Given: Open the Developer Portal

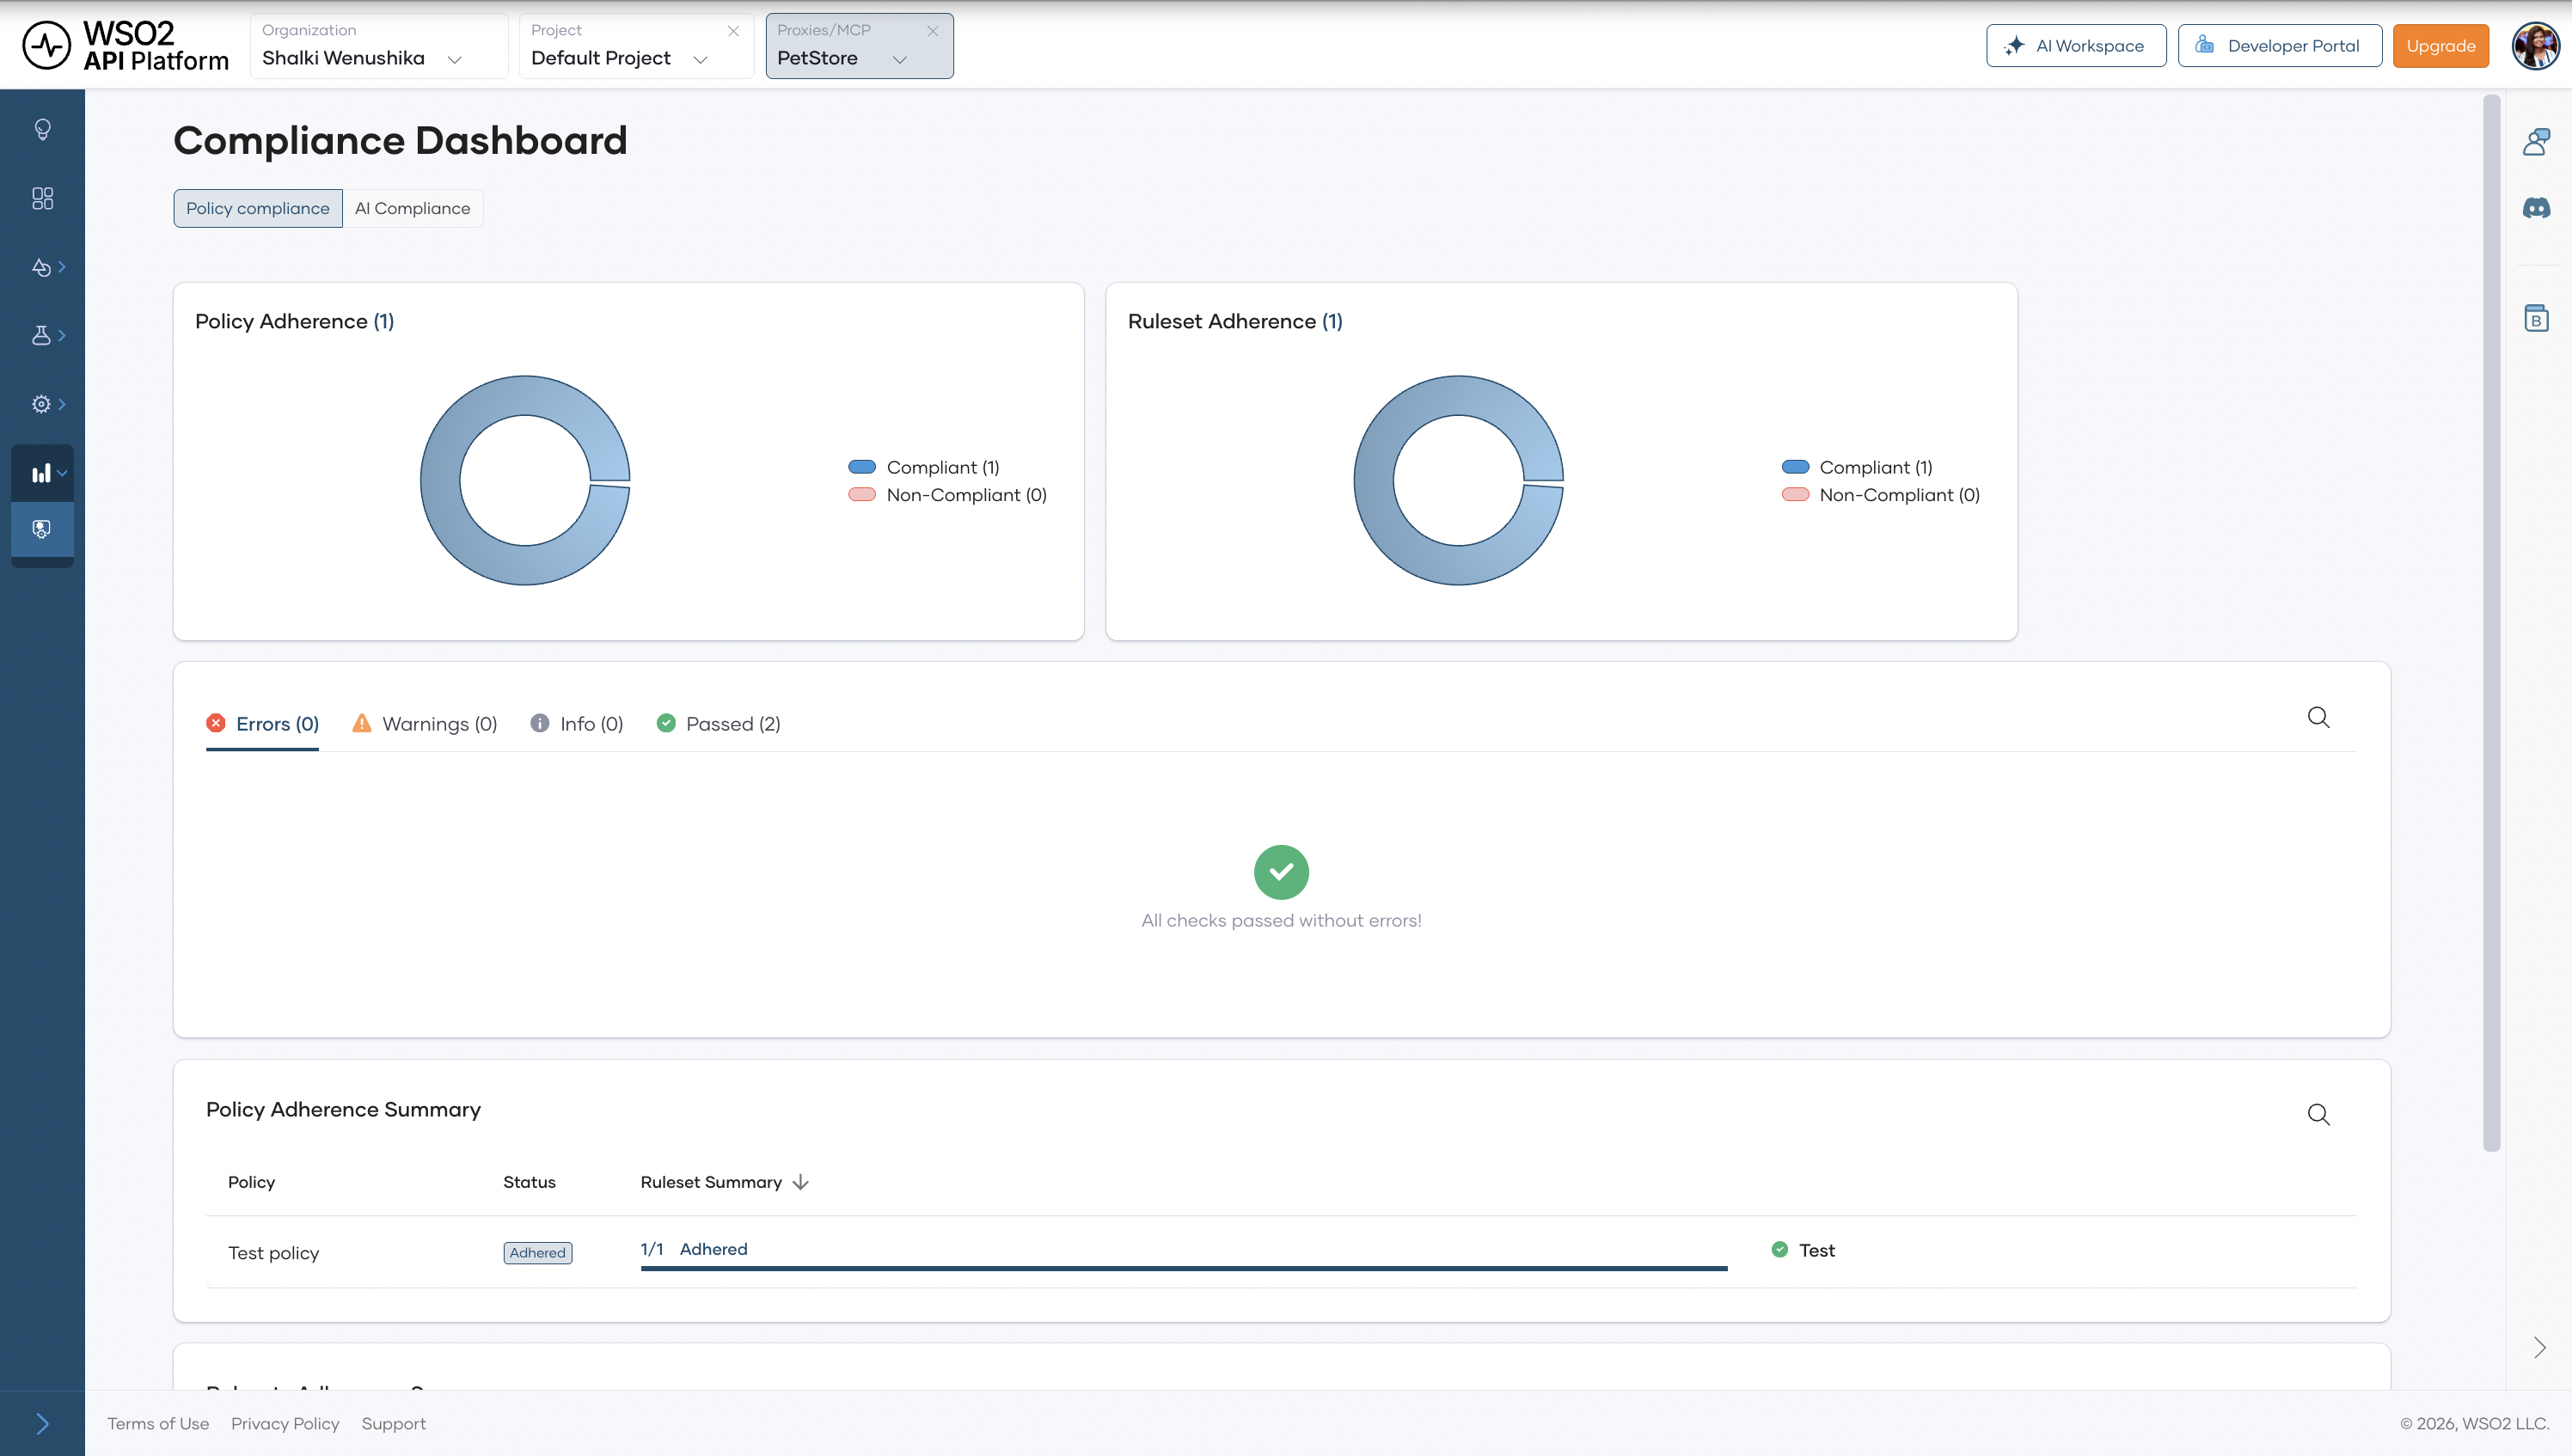Looking at the screenshot, I should pyautogui.click(x=2280, y=46).
